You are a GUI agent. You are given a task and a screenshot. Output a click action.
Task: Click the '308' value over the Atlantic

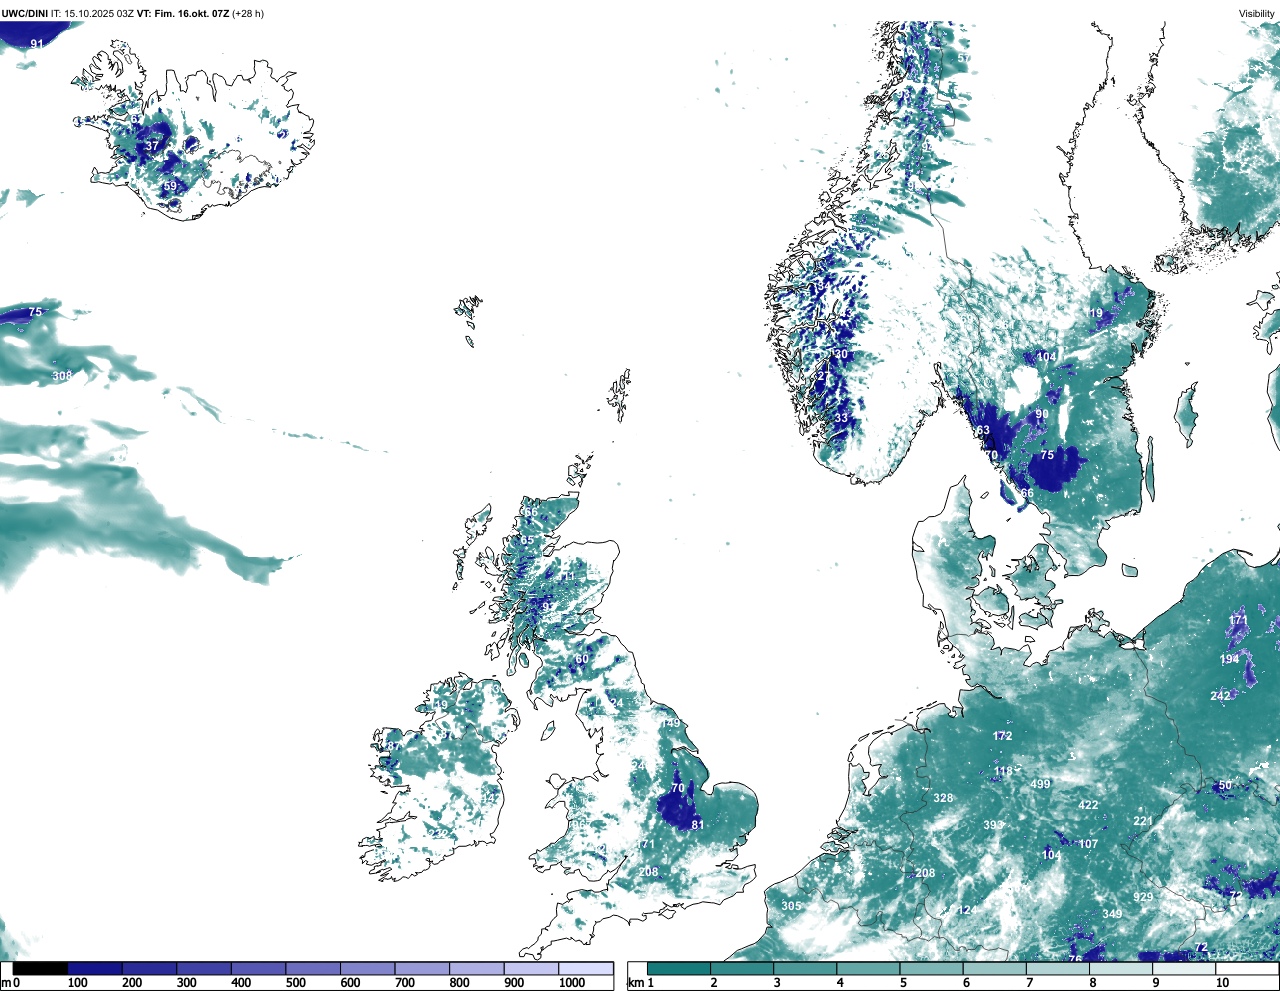click(62, 376)
